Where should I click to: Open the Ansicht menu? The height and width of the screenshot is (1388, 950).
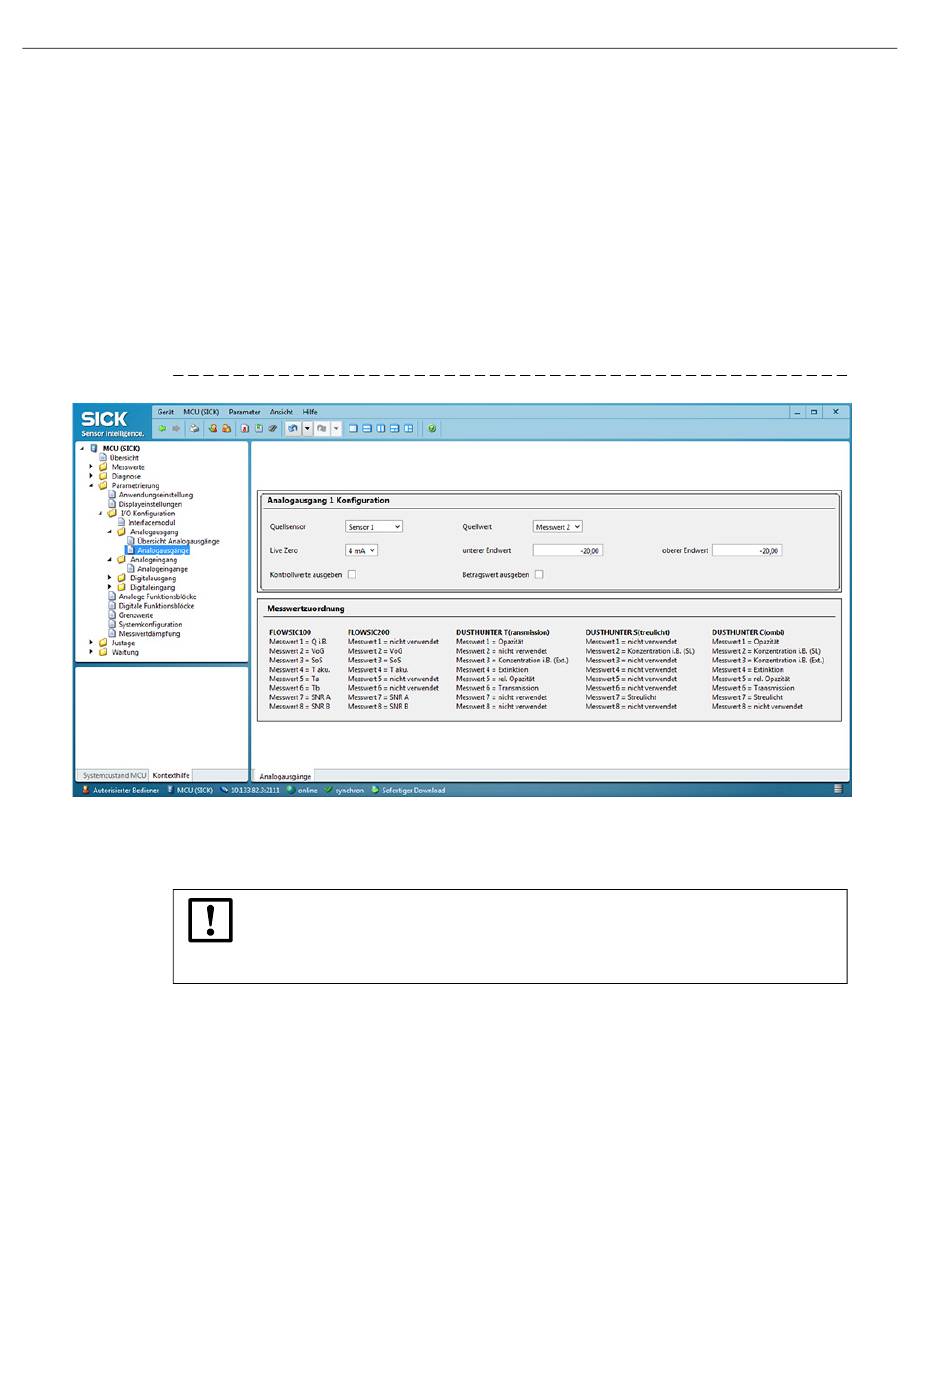[x=281, y=412]
